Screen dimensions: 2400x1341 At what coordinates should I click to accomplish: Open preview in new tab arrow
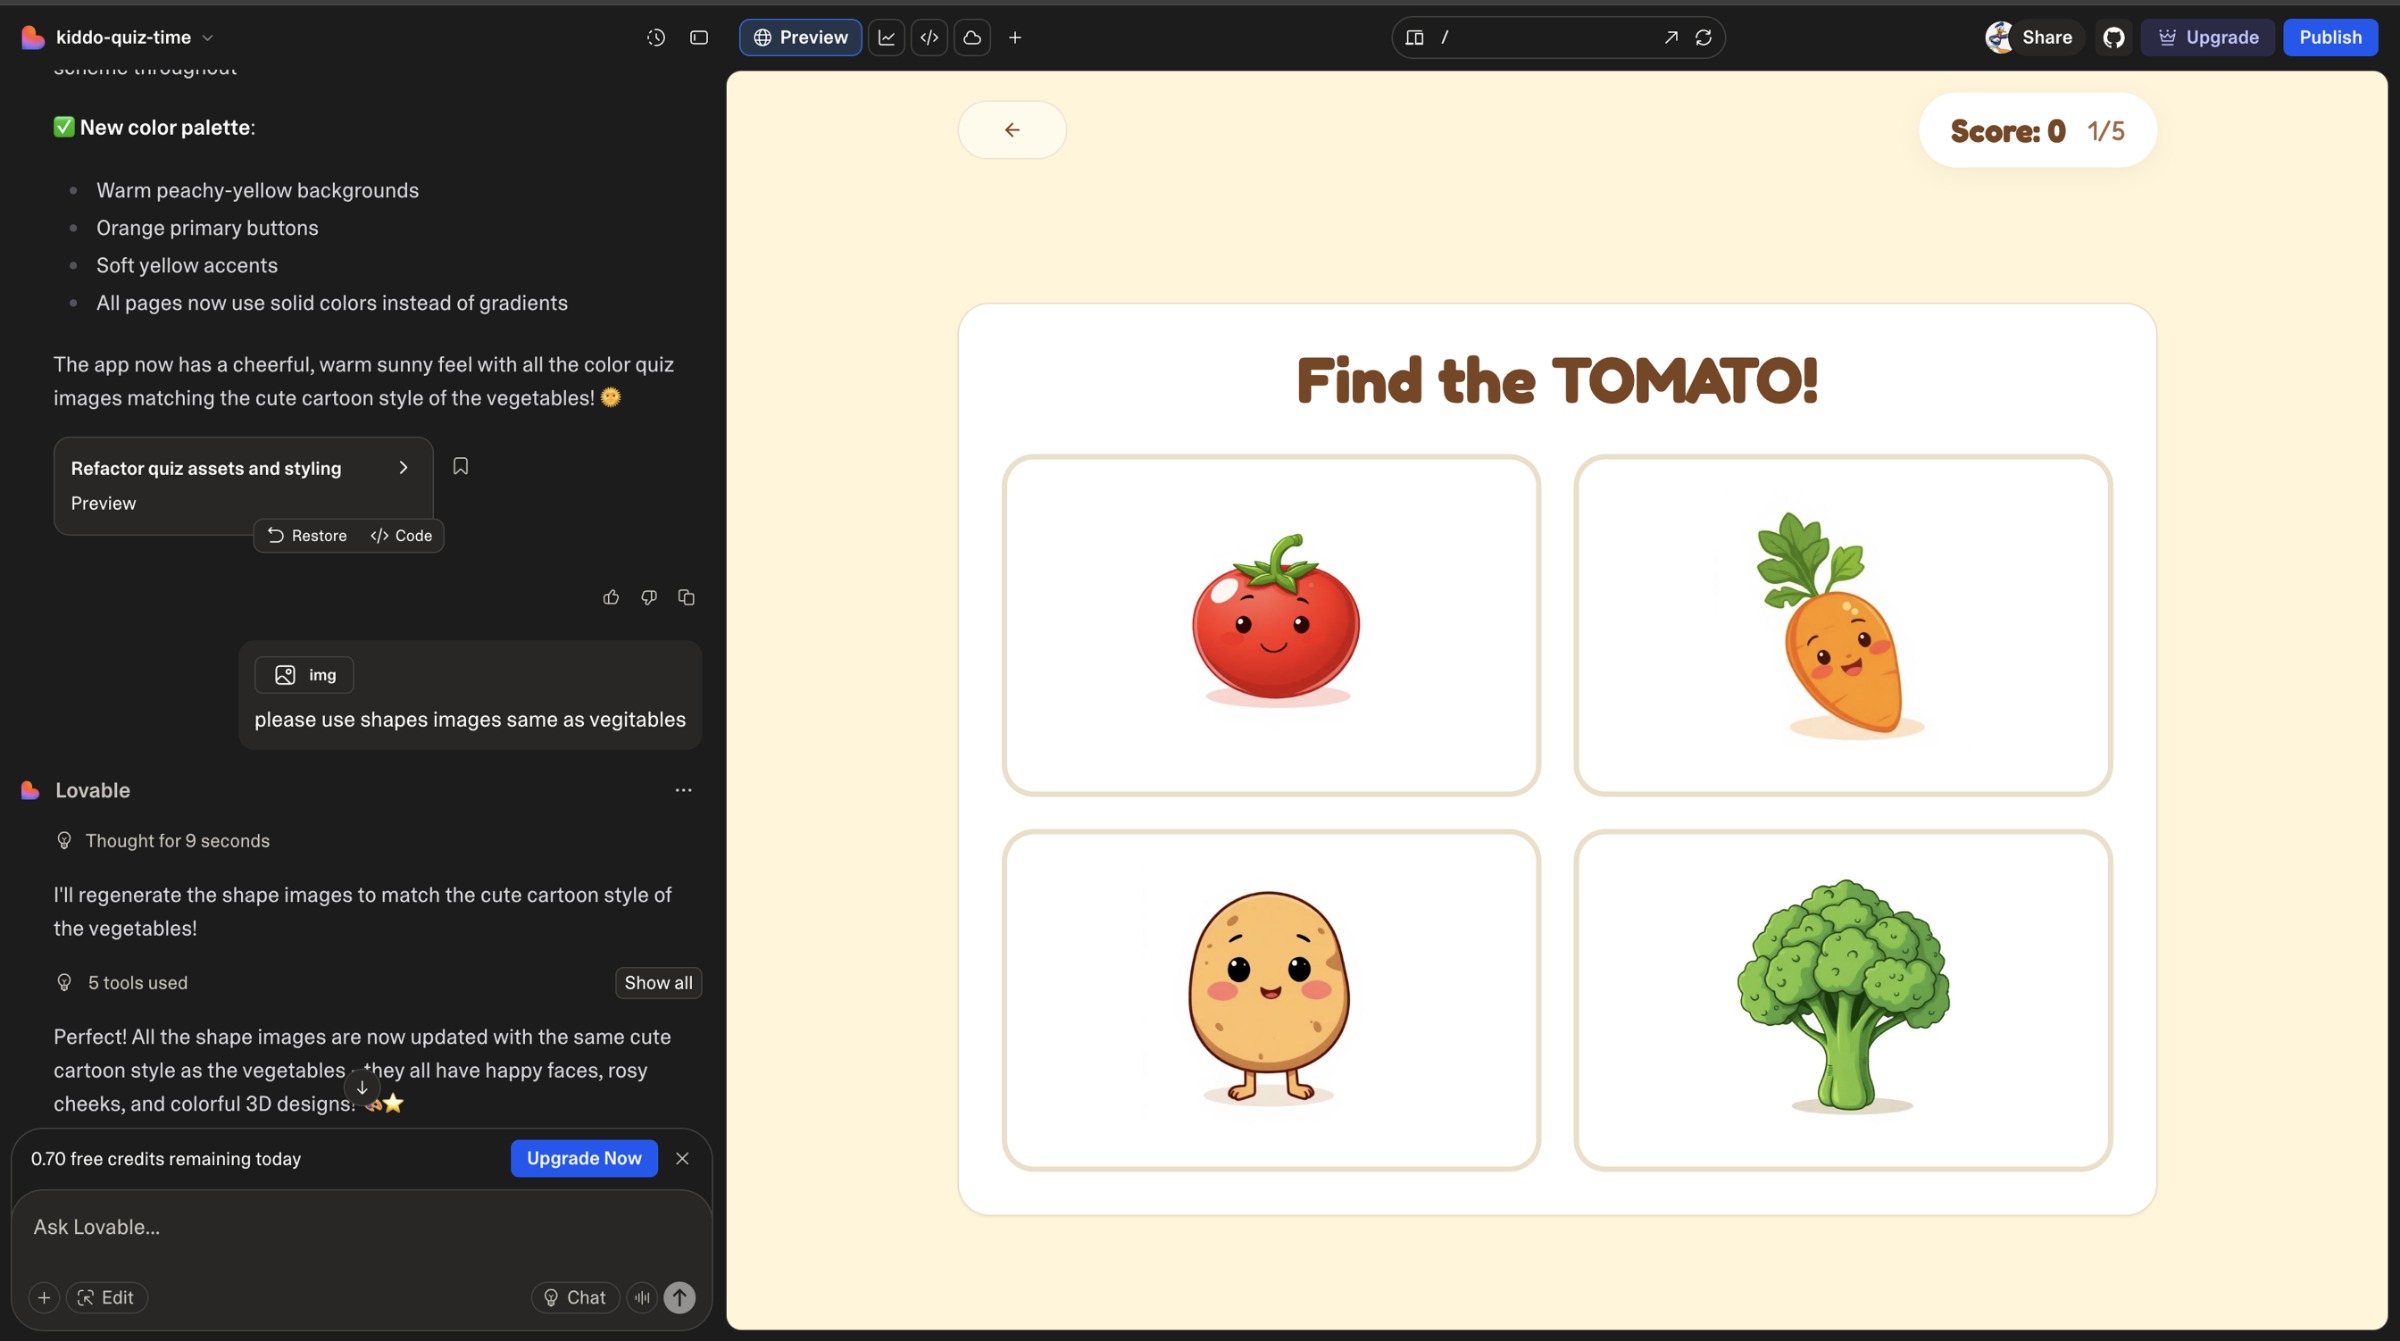[x=1670, y=37]
